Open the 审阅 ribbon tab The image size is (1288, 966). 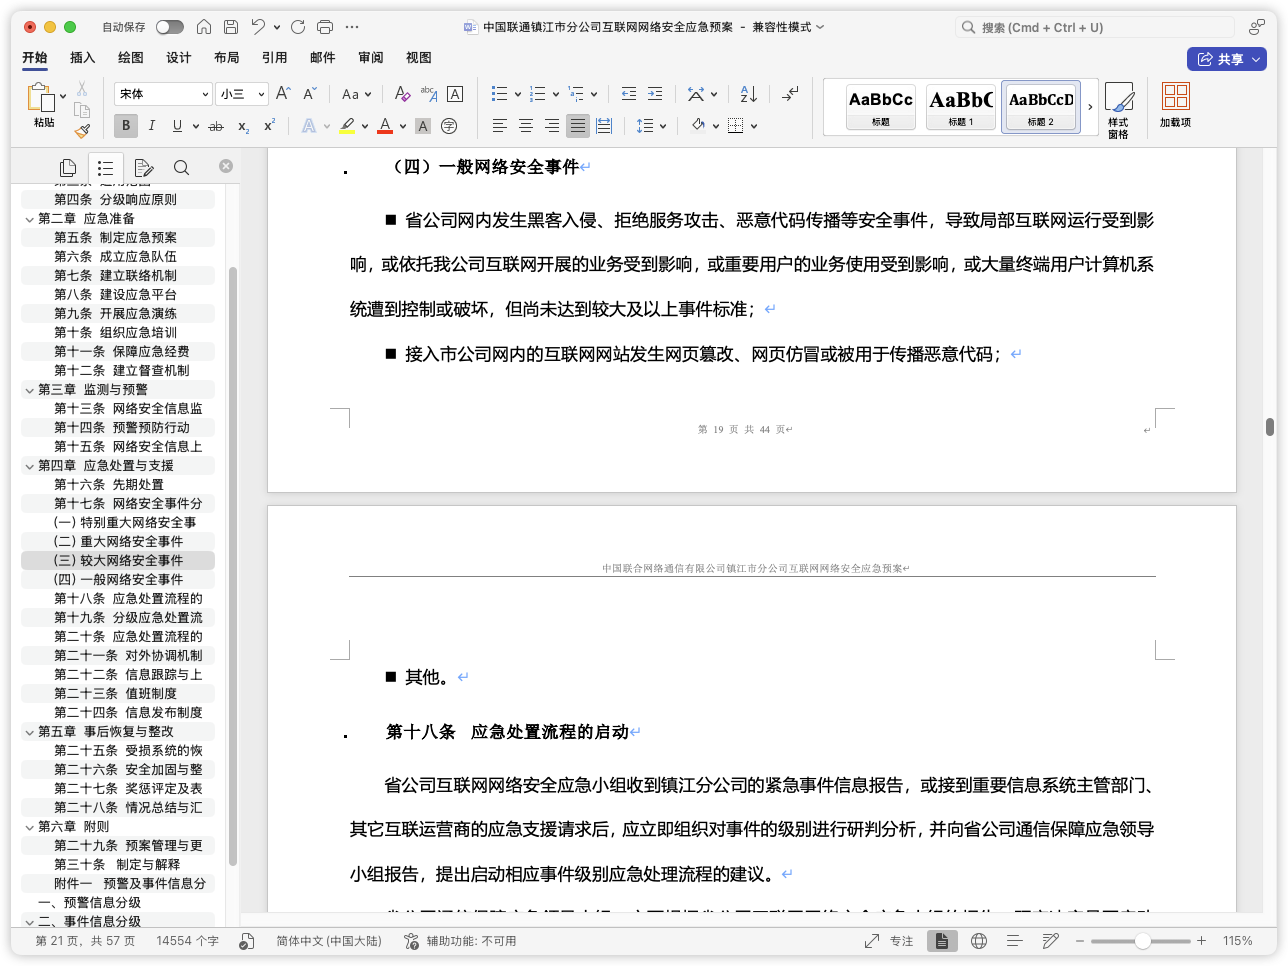point(370,58)
